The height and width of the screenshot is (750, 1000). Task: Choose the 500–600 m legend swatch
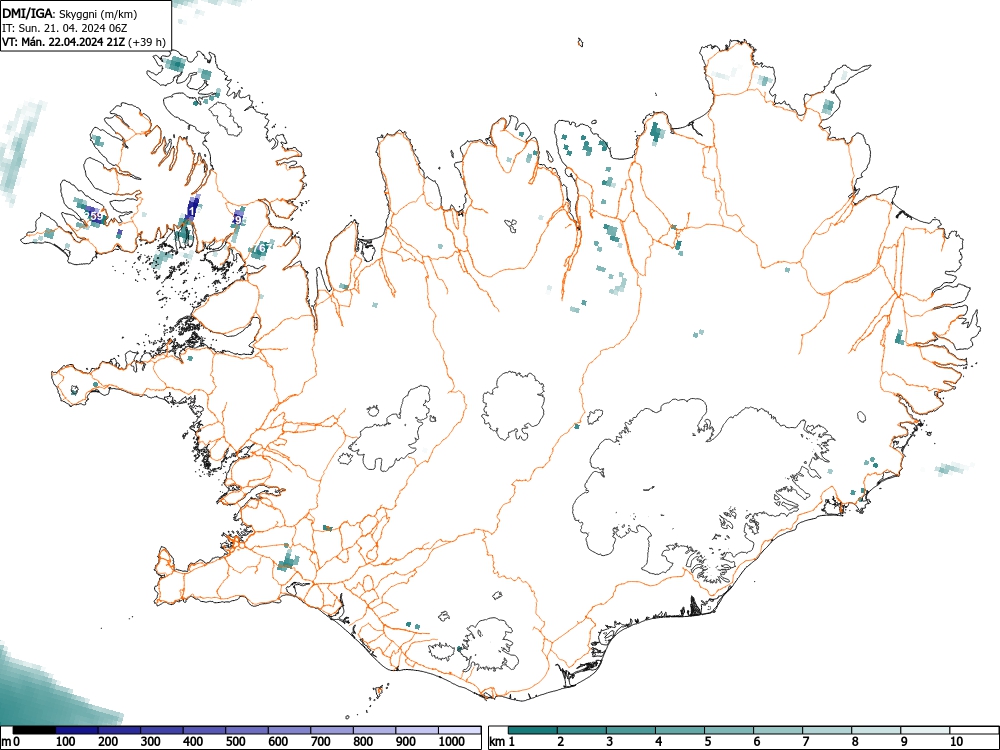[x=247, y=730]
